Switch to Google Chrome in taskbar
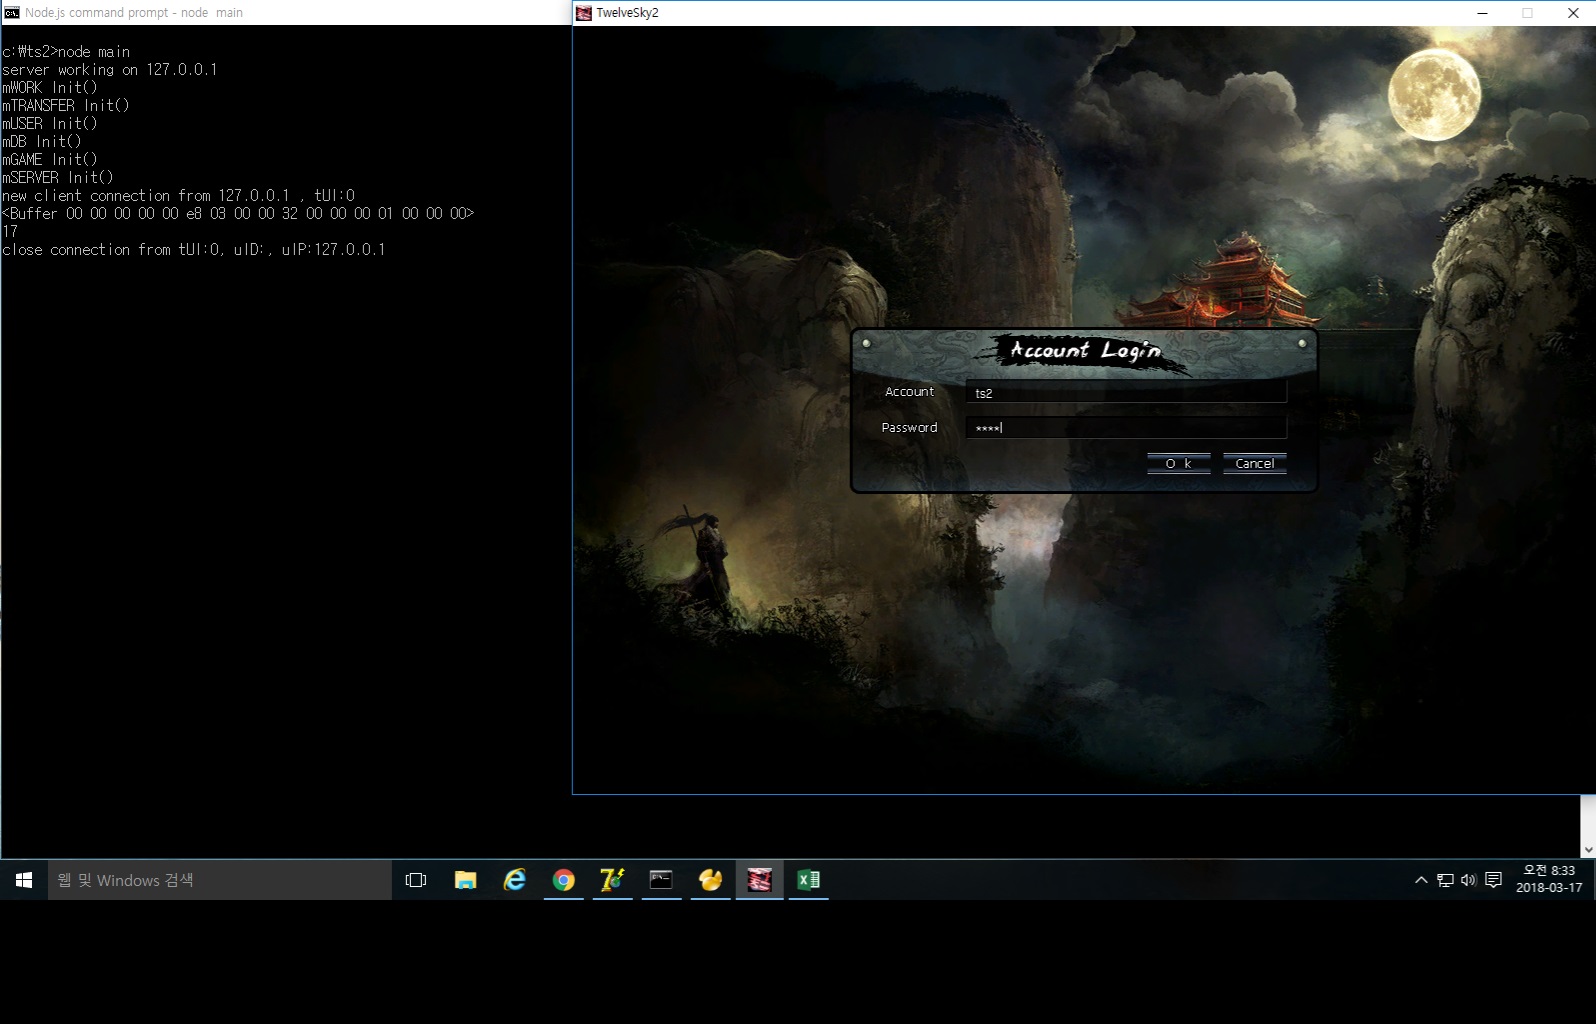1596x1024 pixels. pos(563,880)
